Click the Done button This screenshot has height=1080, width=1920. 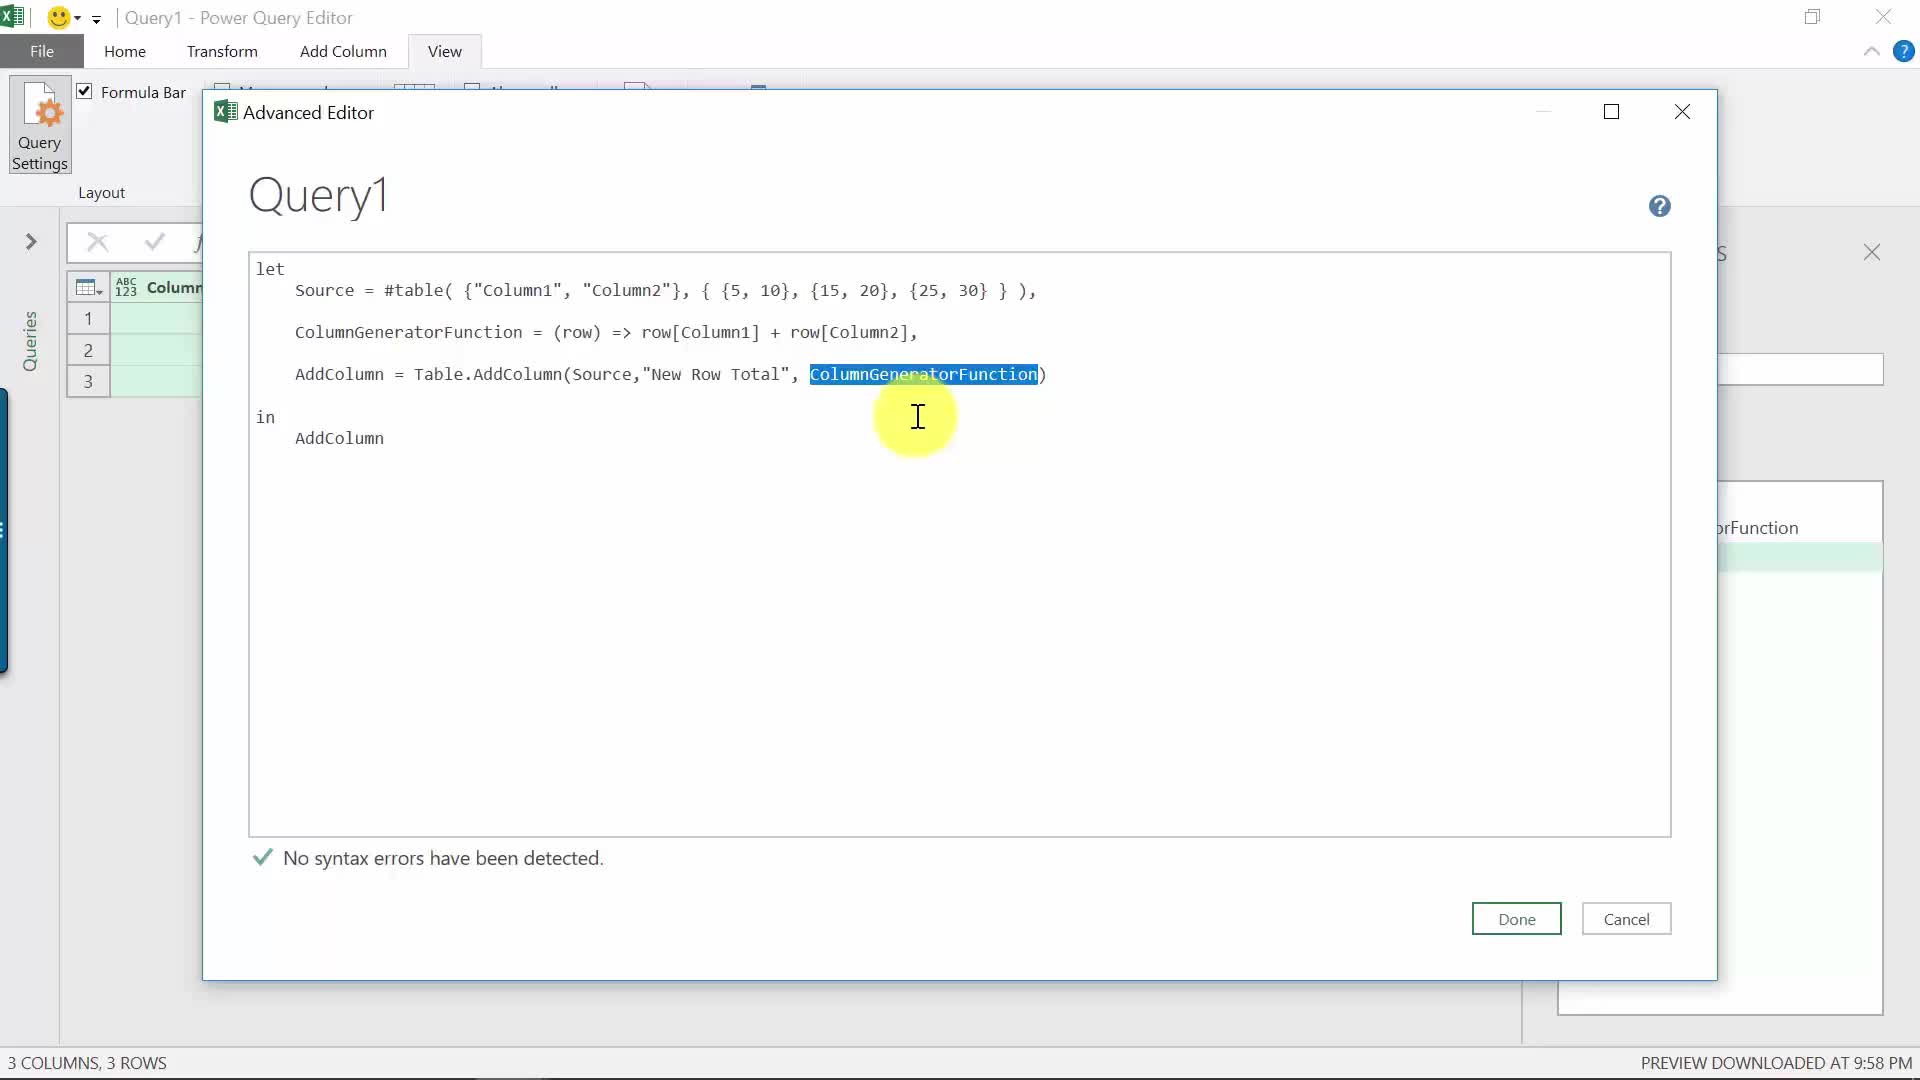[x=1516, y=919]
